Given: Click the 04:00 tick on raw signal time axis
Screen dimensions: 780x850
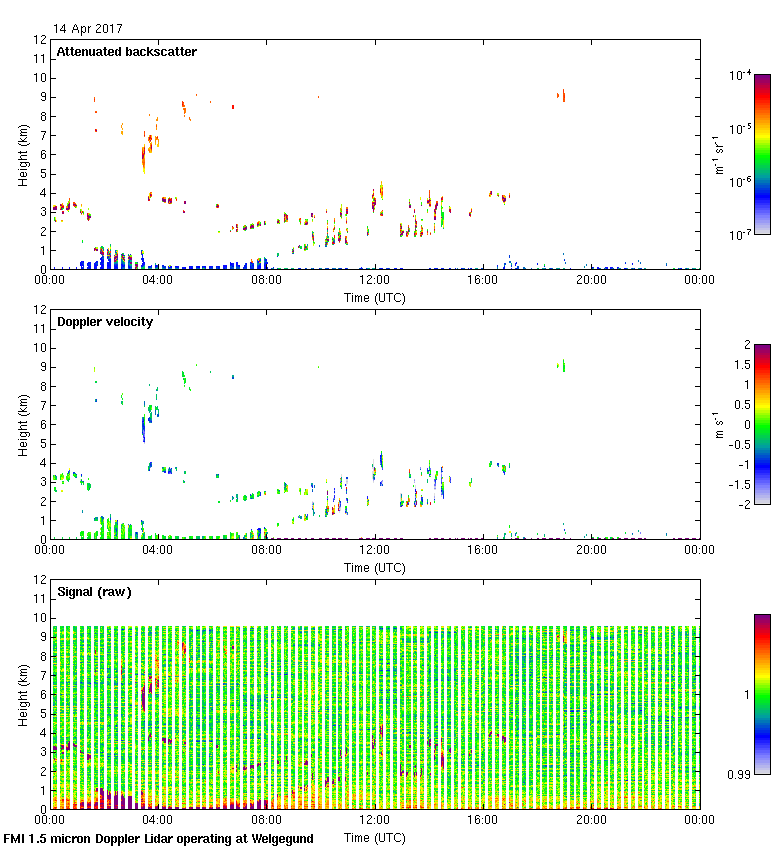Looking at the screenshot, I should (x=158, y=821).
